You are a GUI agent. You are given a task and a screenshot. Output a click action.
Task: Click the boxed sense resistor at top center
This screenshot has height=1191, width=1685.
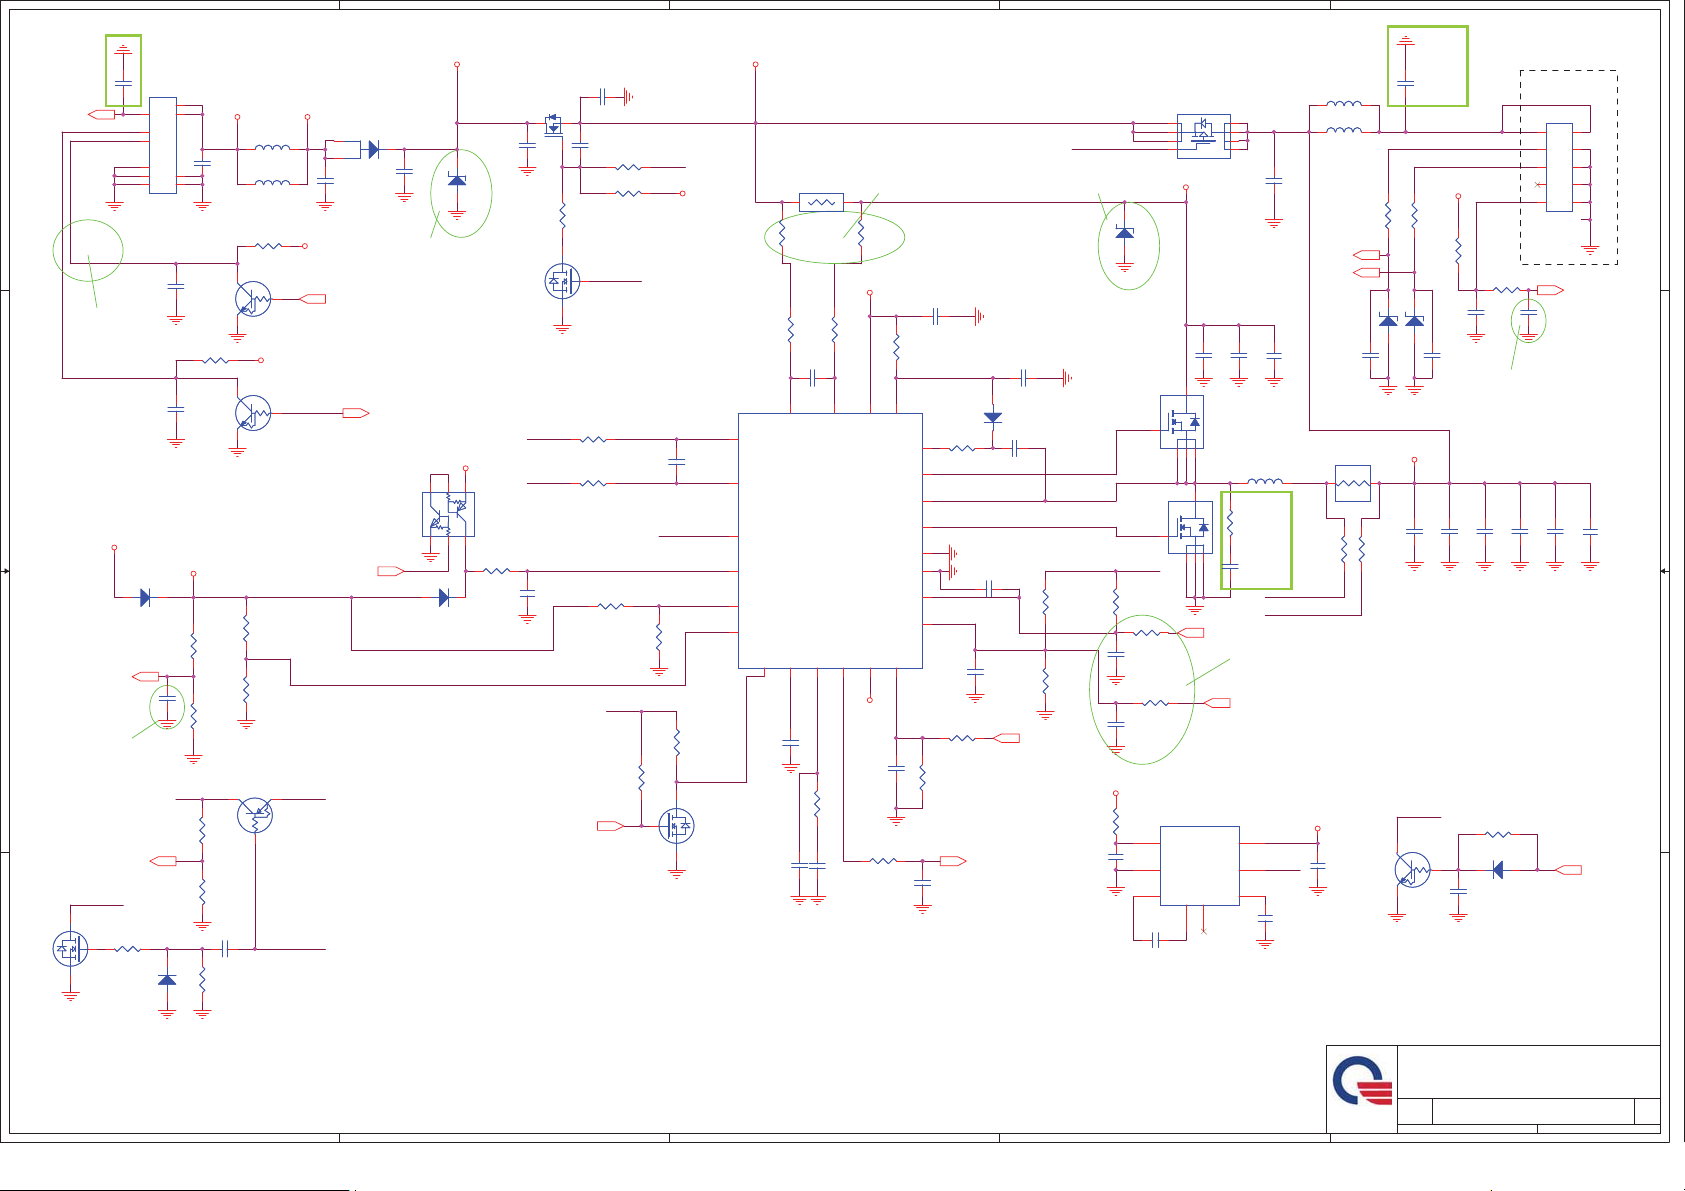[821, 202]
